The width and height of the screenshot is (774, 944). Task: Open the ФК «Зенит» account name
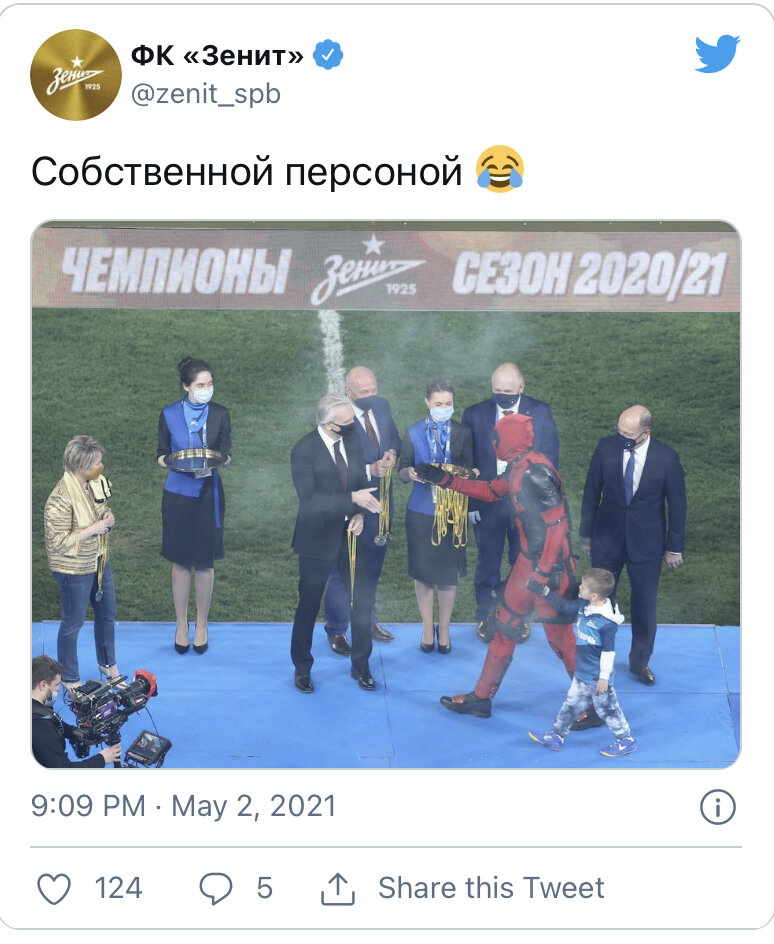tap(217, 56)
